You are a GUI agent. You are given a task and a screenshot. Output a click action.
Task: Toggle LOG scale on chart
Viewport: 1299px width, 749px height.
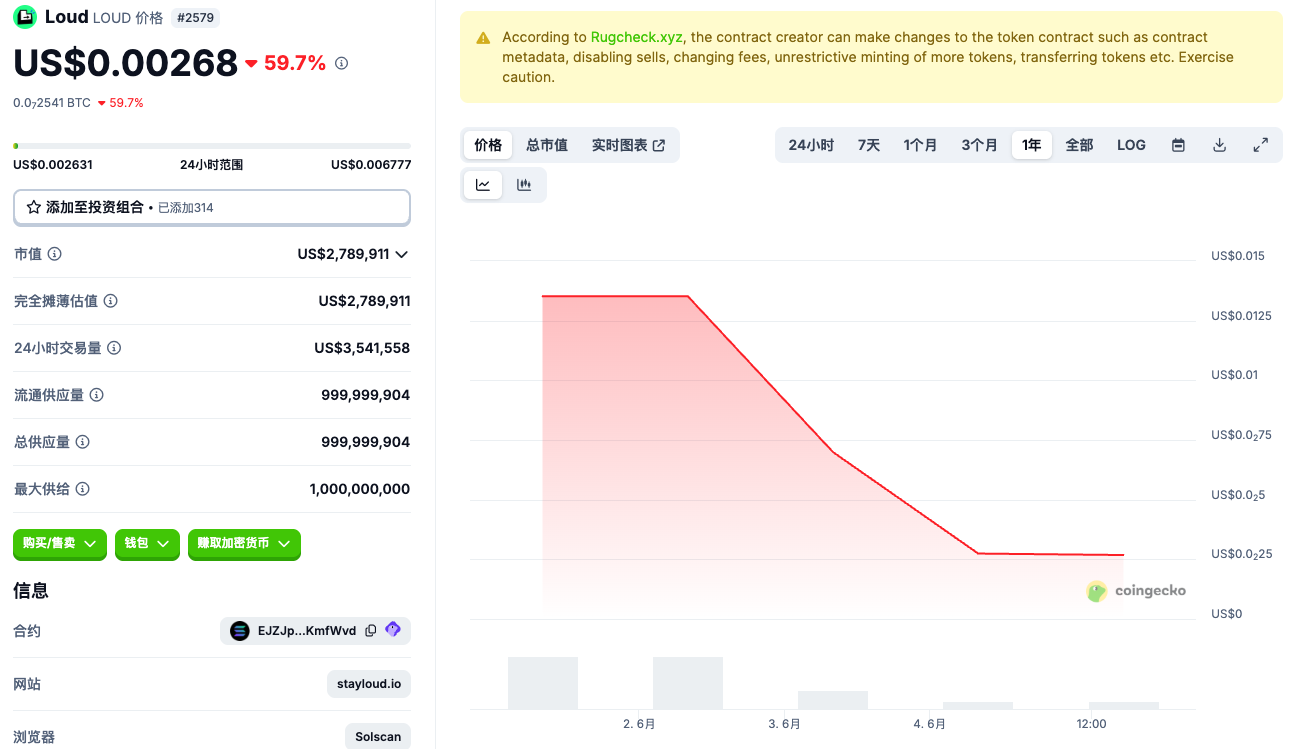click(1131, 145)
